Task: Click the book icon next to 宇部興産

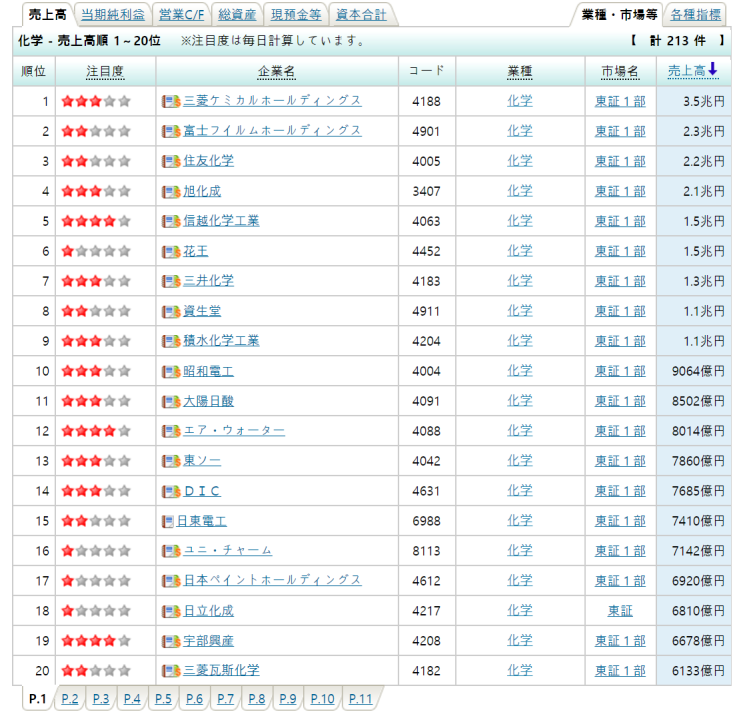Action: pyautogui.click(x=171, y=641)
